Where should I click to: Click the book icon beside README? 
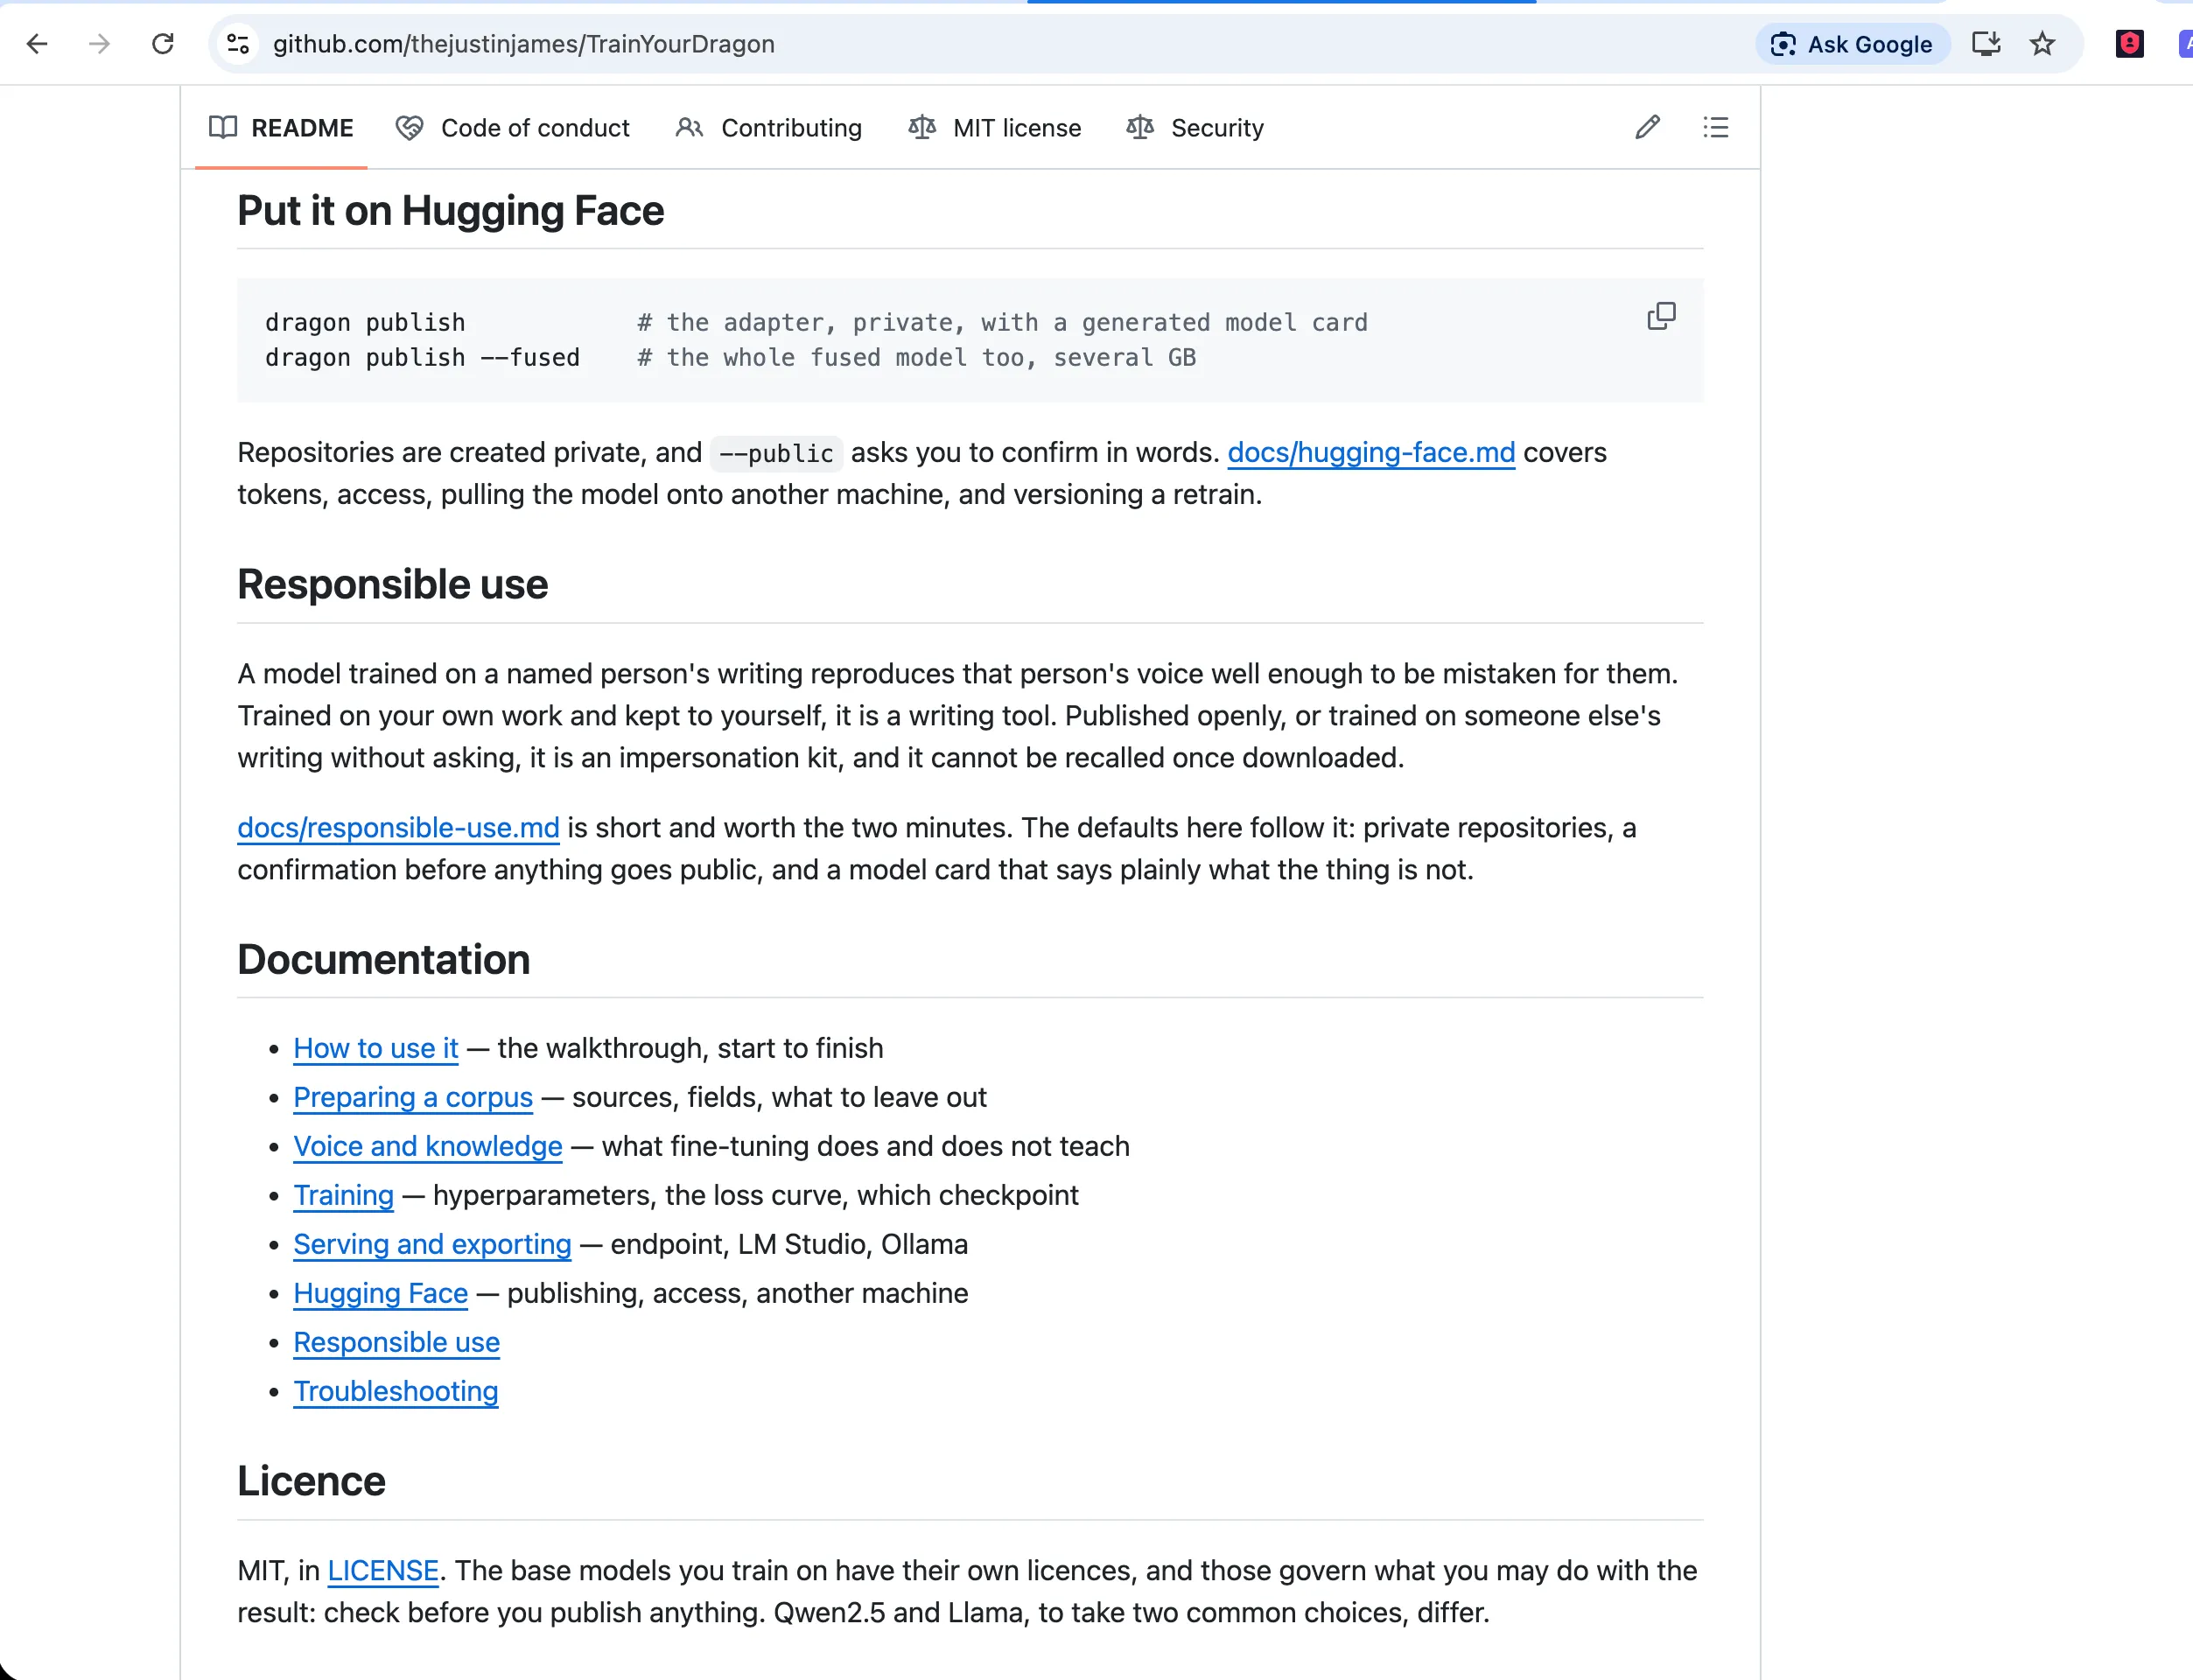(223, 128)
